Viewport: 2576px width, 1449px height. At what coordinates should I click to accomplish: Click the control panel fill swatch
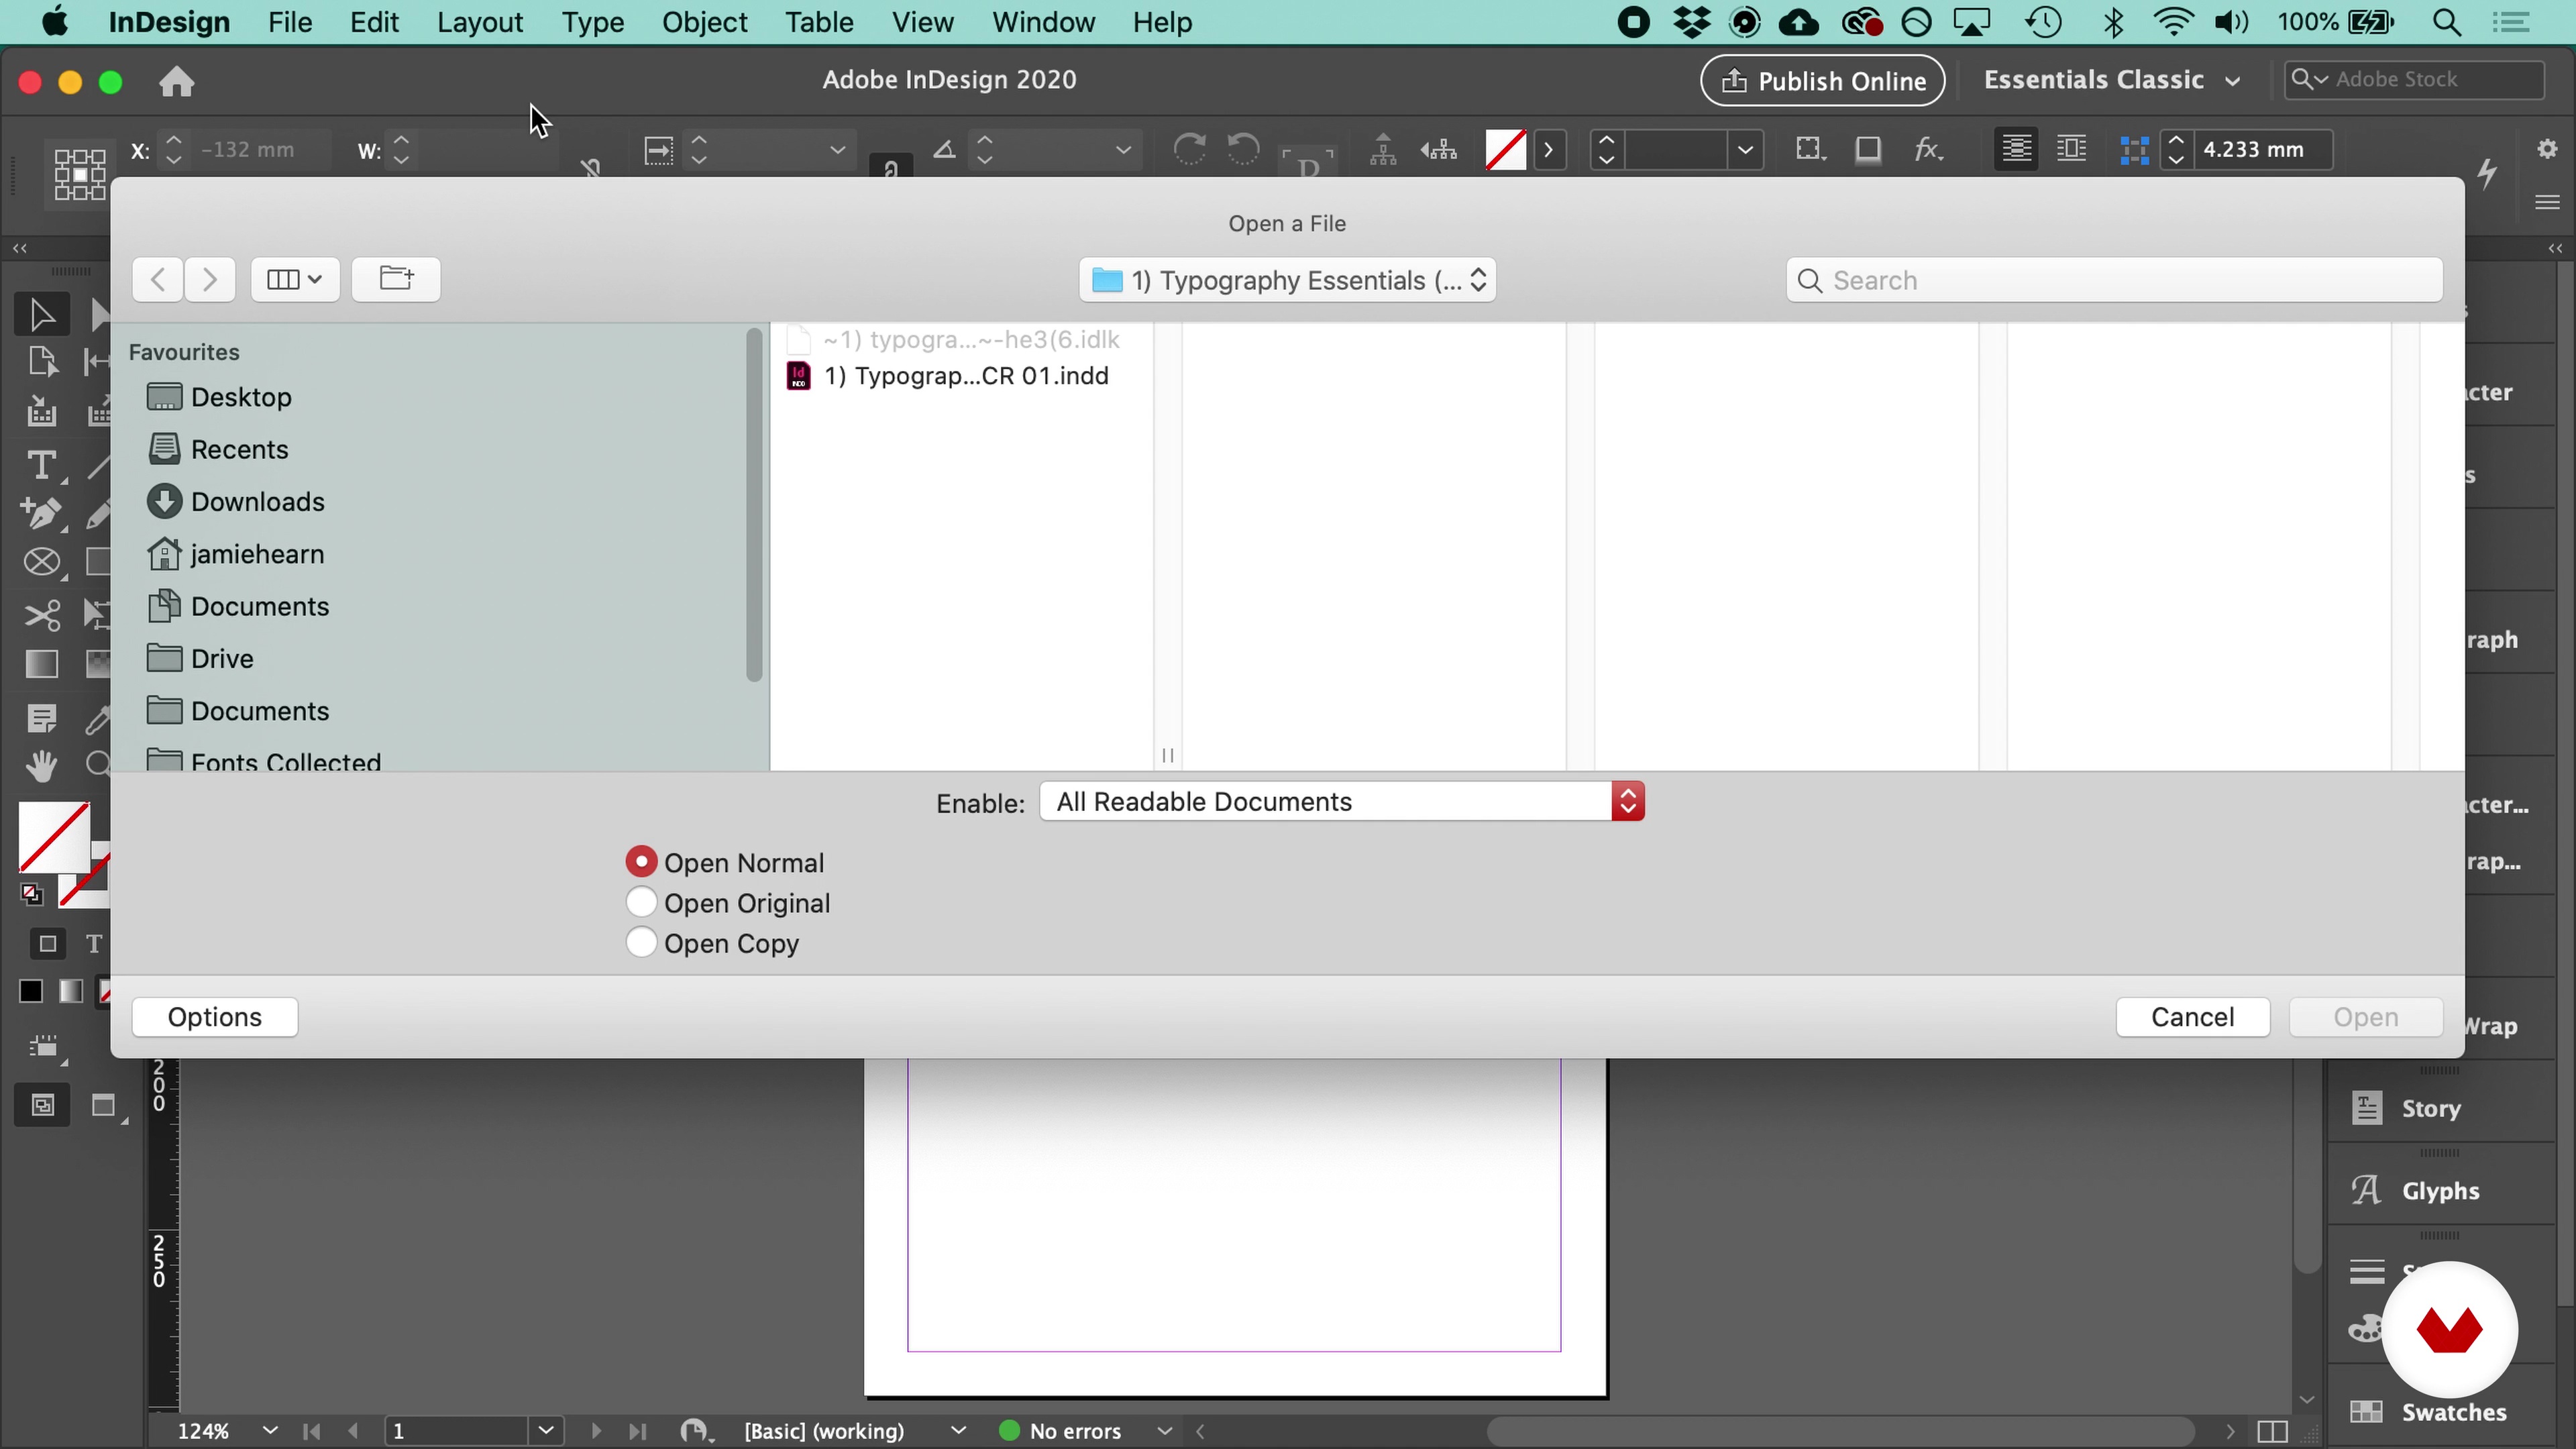(1505, 150)
